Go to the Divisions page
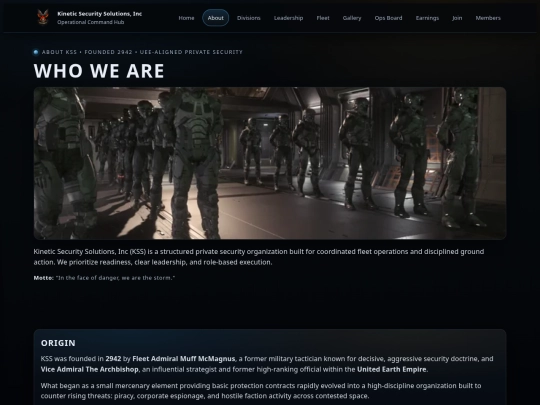The image size is (540, 405). pyautogui.click(x=249, y=18)
